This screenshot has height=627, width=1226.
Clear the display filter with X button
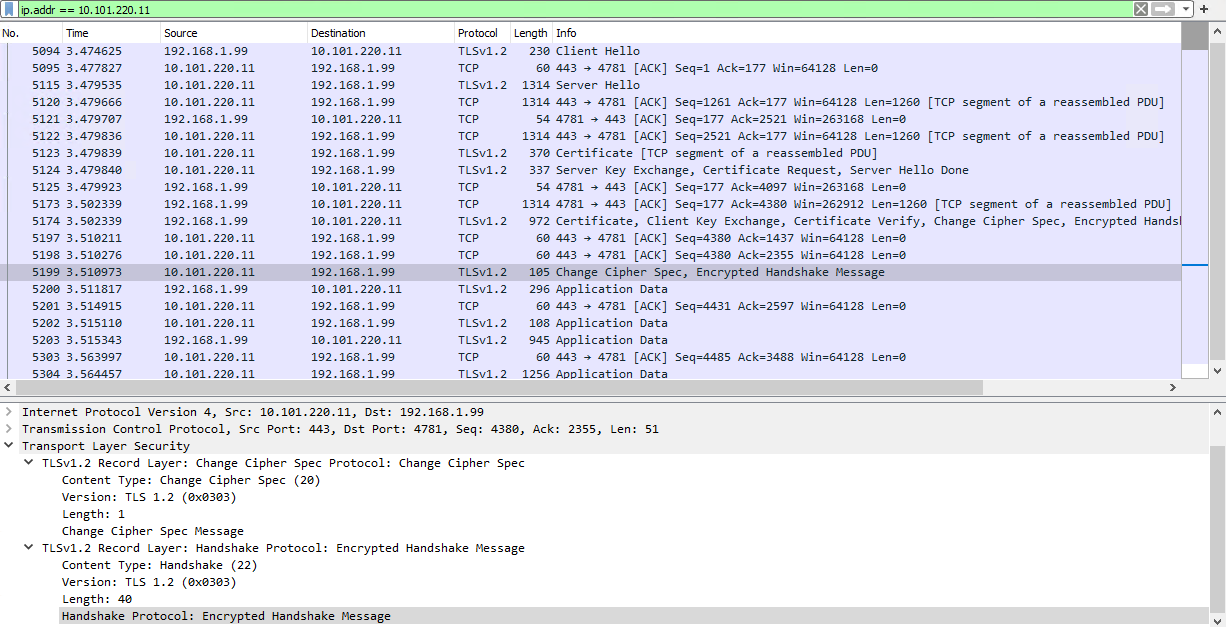pyautogui.click(x=1140, y=9)
